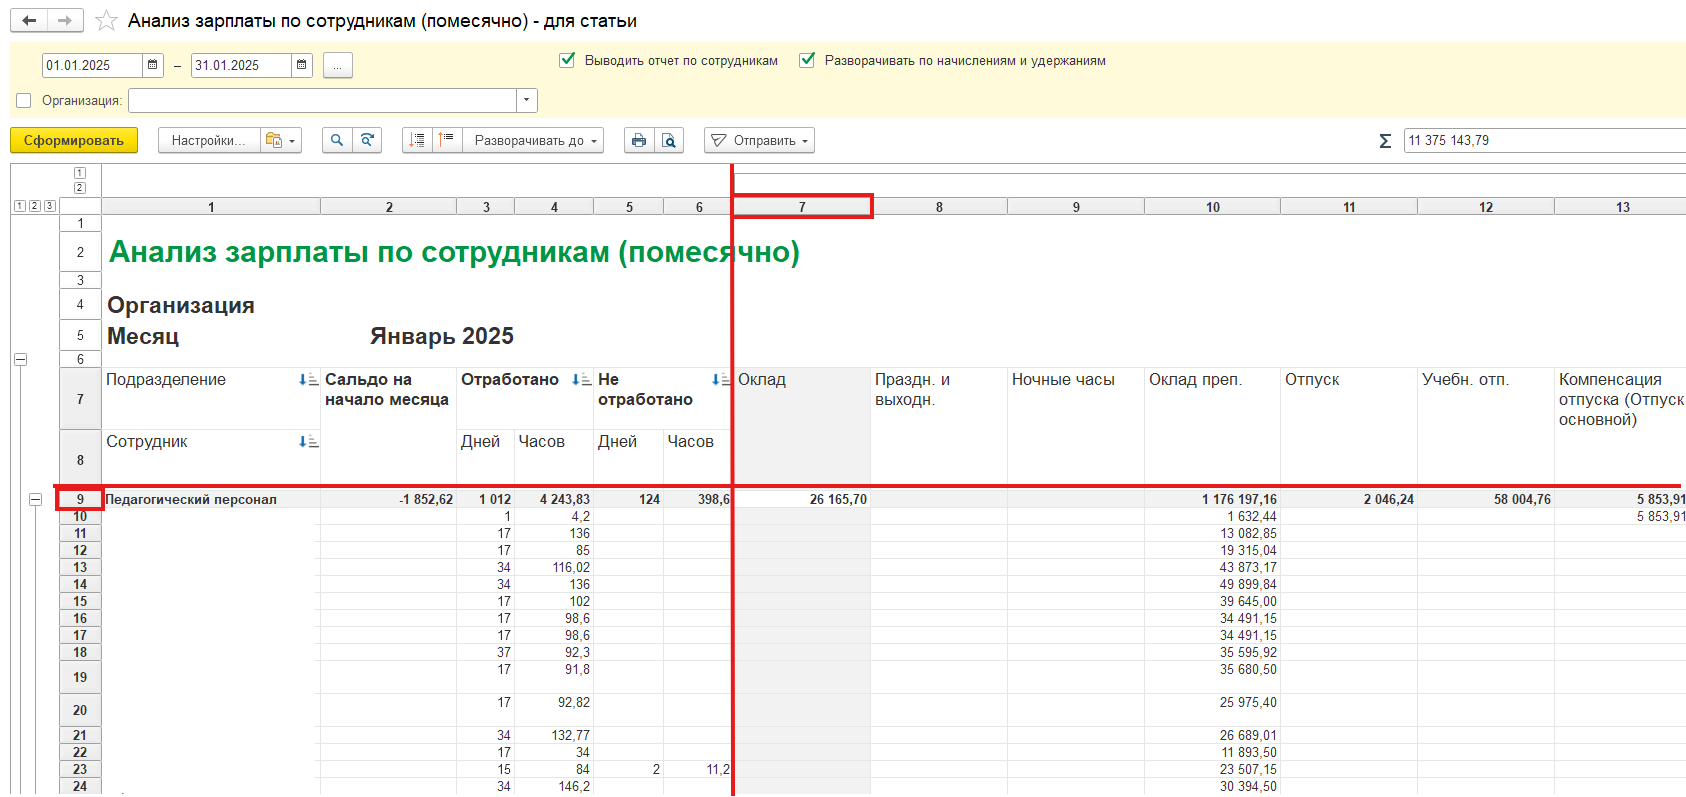Select column header 7
This screenshot has width=1686, height=797.
point(802,207)
